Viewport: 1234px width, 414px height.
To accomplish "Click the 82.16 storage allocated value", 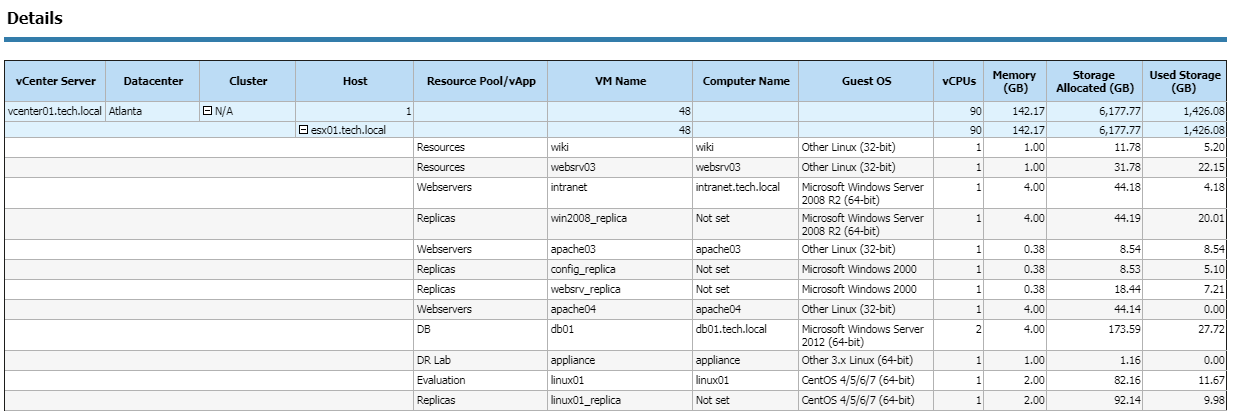I will point(1125,380).
